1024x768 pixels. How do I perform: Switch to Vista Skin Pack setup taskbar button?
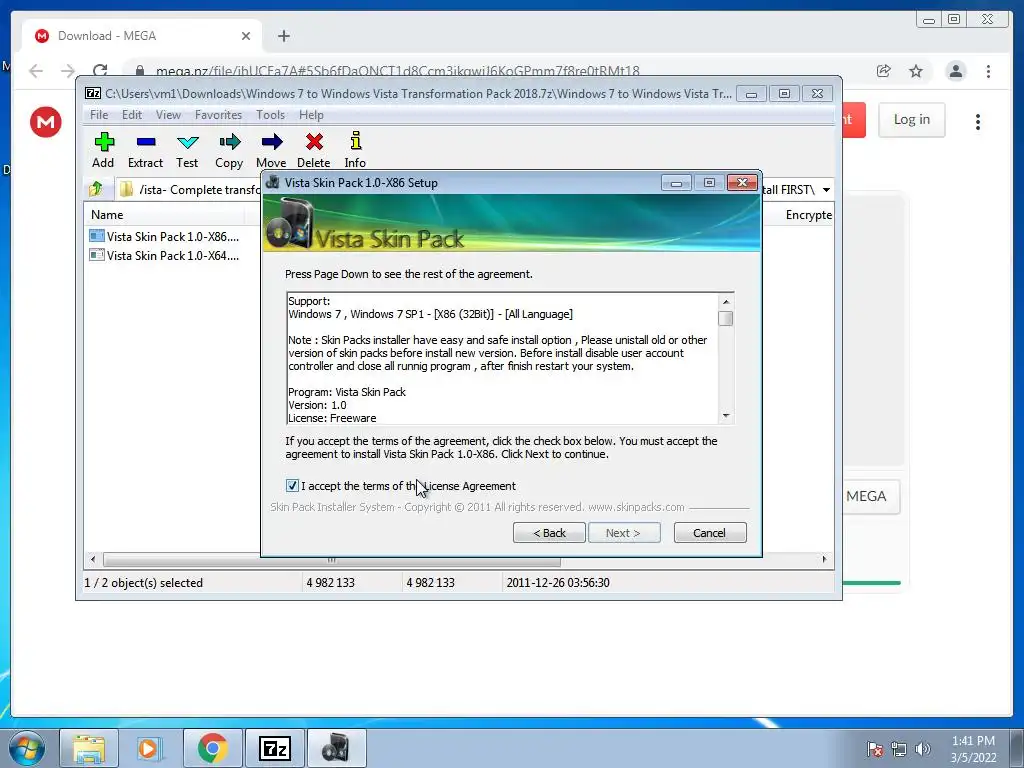pyautogui.click(x=336, y=748)
